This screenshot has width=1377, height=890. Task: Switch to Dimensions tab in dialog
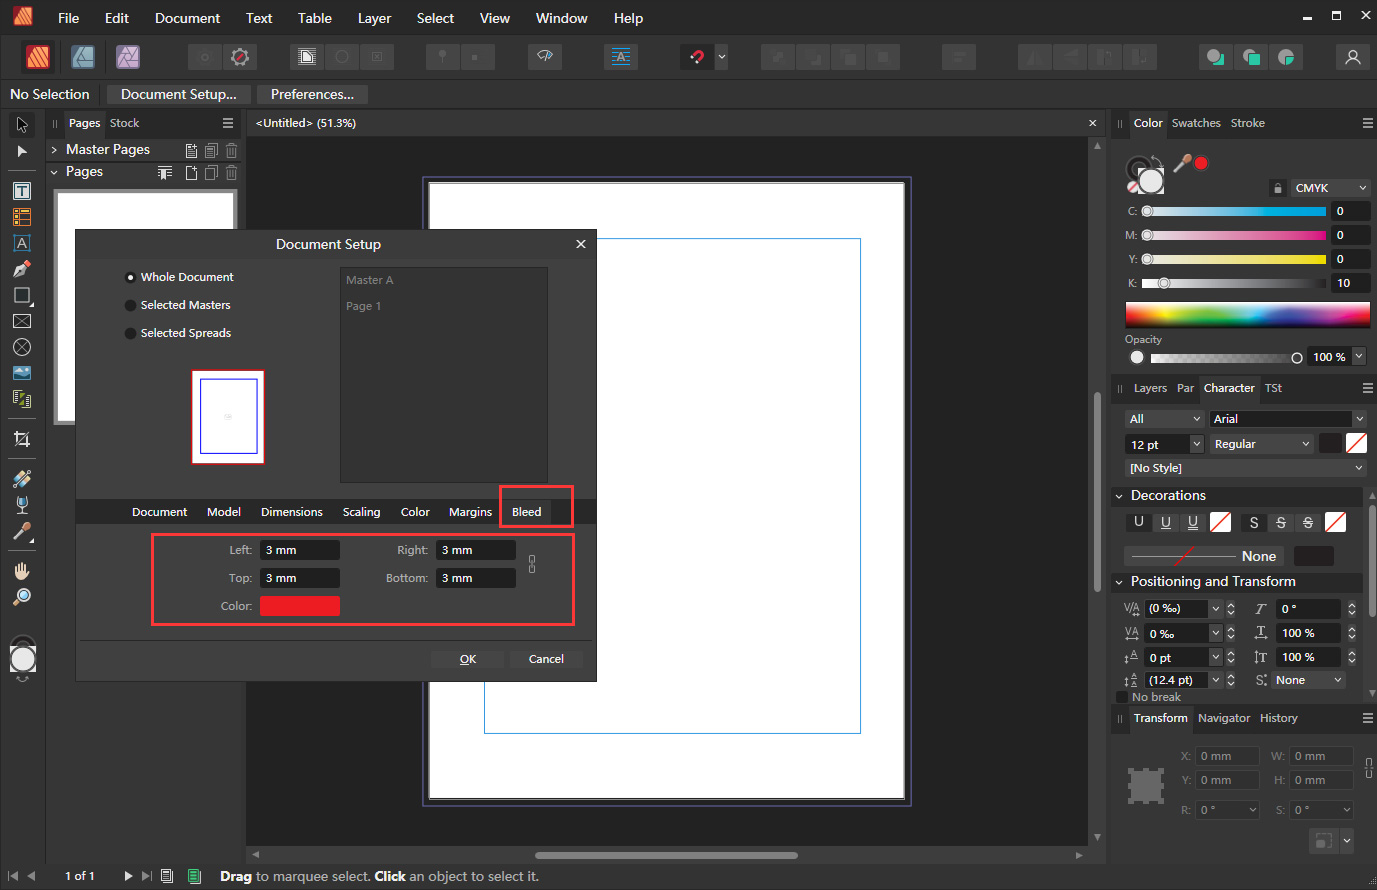[x=292, y=512]
